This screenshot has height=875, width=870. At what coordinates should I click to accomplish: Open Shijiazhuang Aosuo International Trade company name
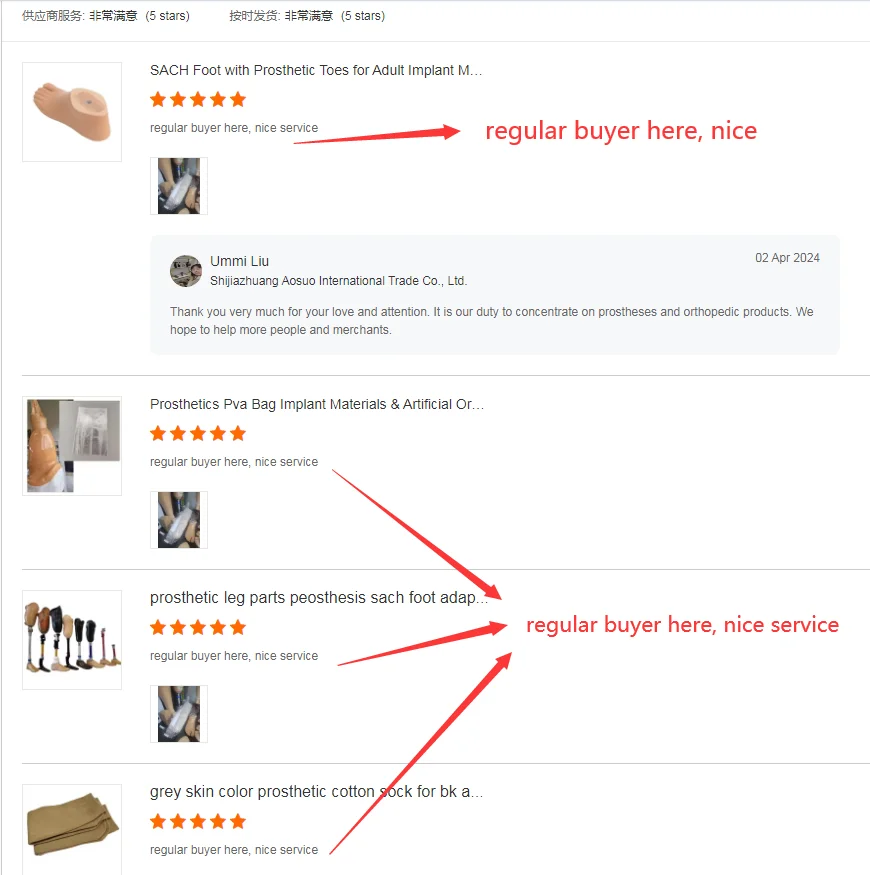click(338, 281)
